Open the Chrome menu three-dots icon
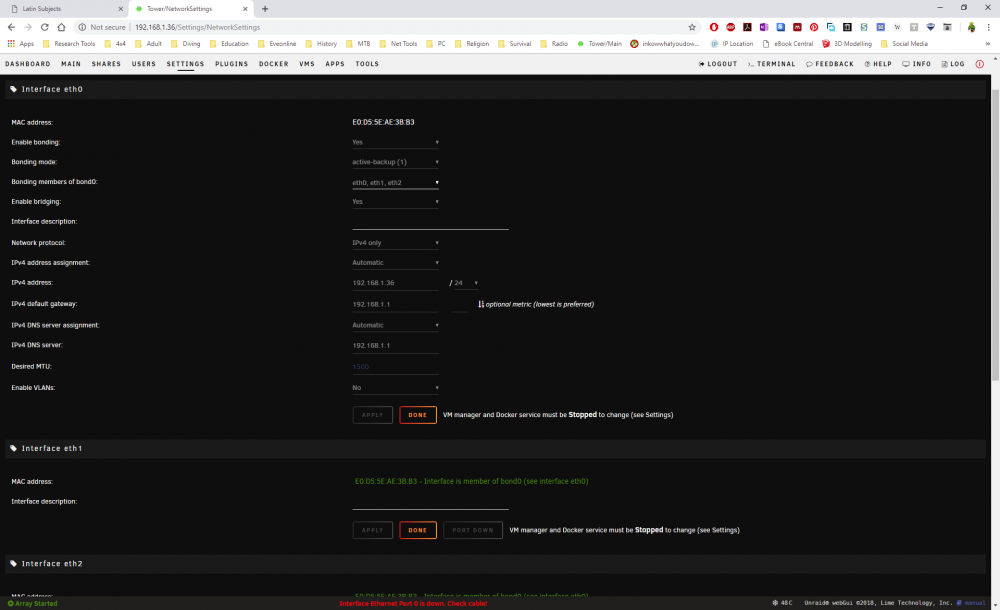1000x610 pixels. (x=989, y=27)
